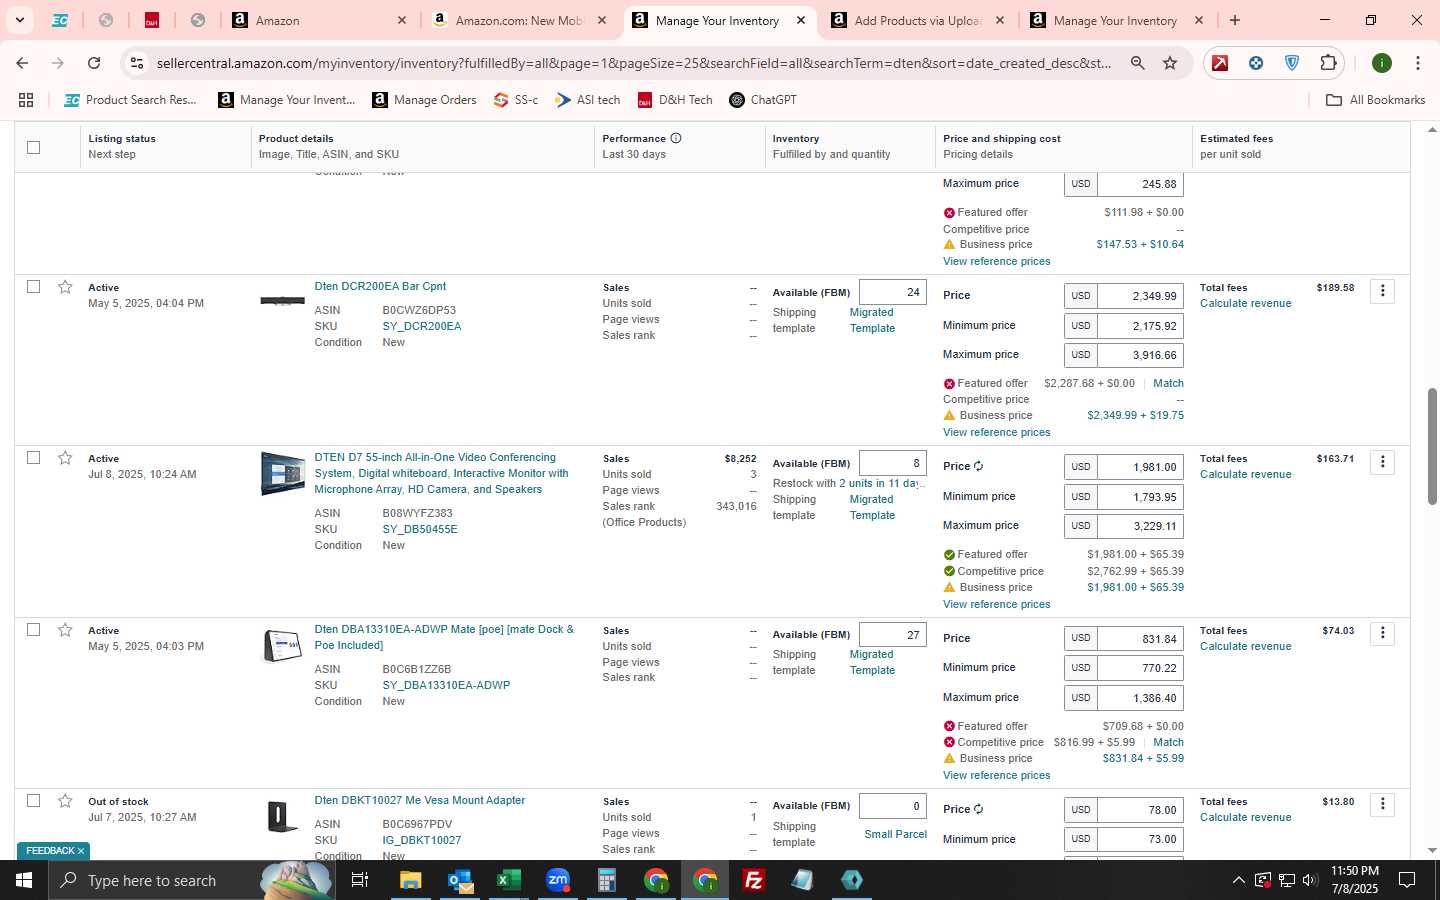Star the Dten DCR200EA Bar Cpnt listing
Screen dimensions: 1440x900
(x=65, y=287)
